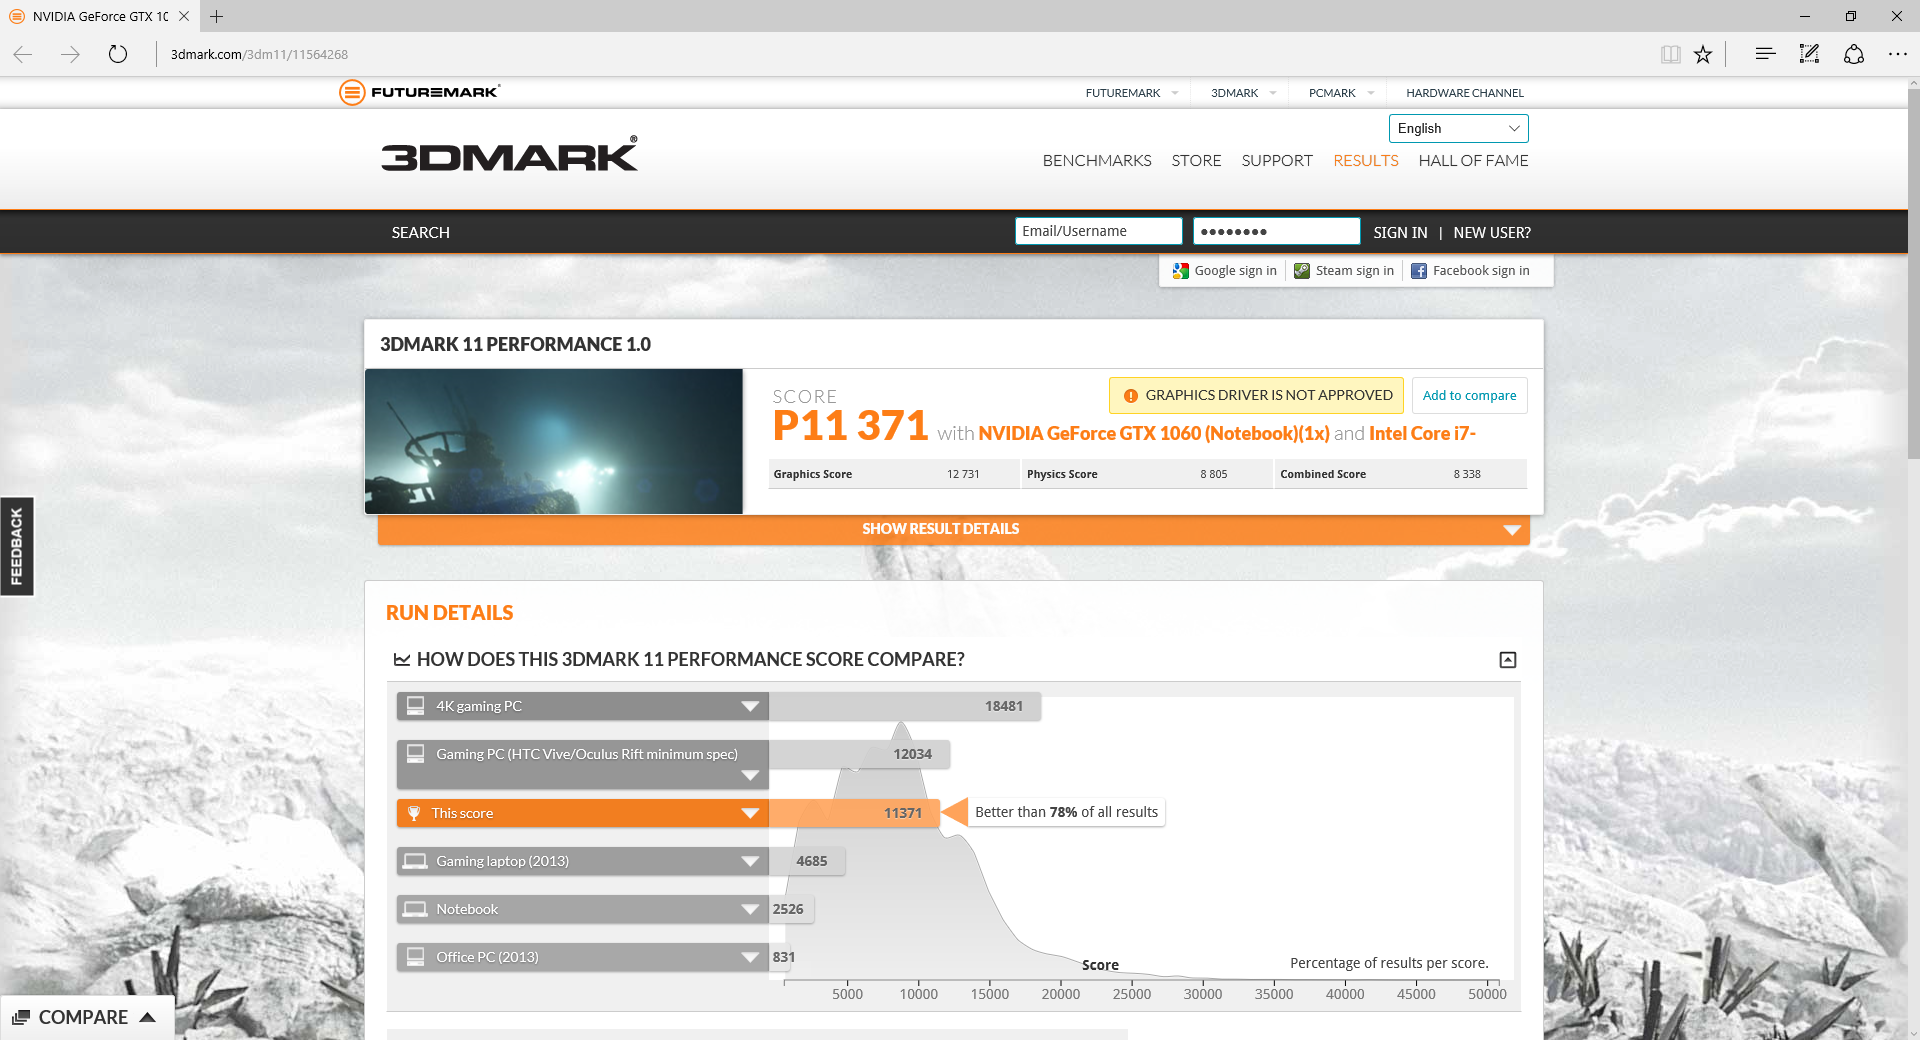Open the Intel Core i7 processor link
The height and width of the screenshot is (1040, 1920).
tap(1422, 433)
